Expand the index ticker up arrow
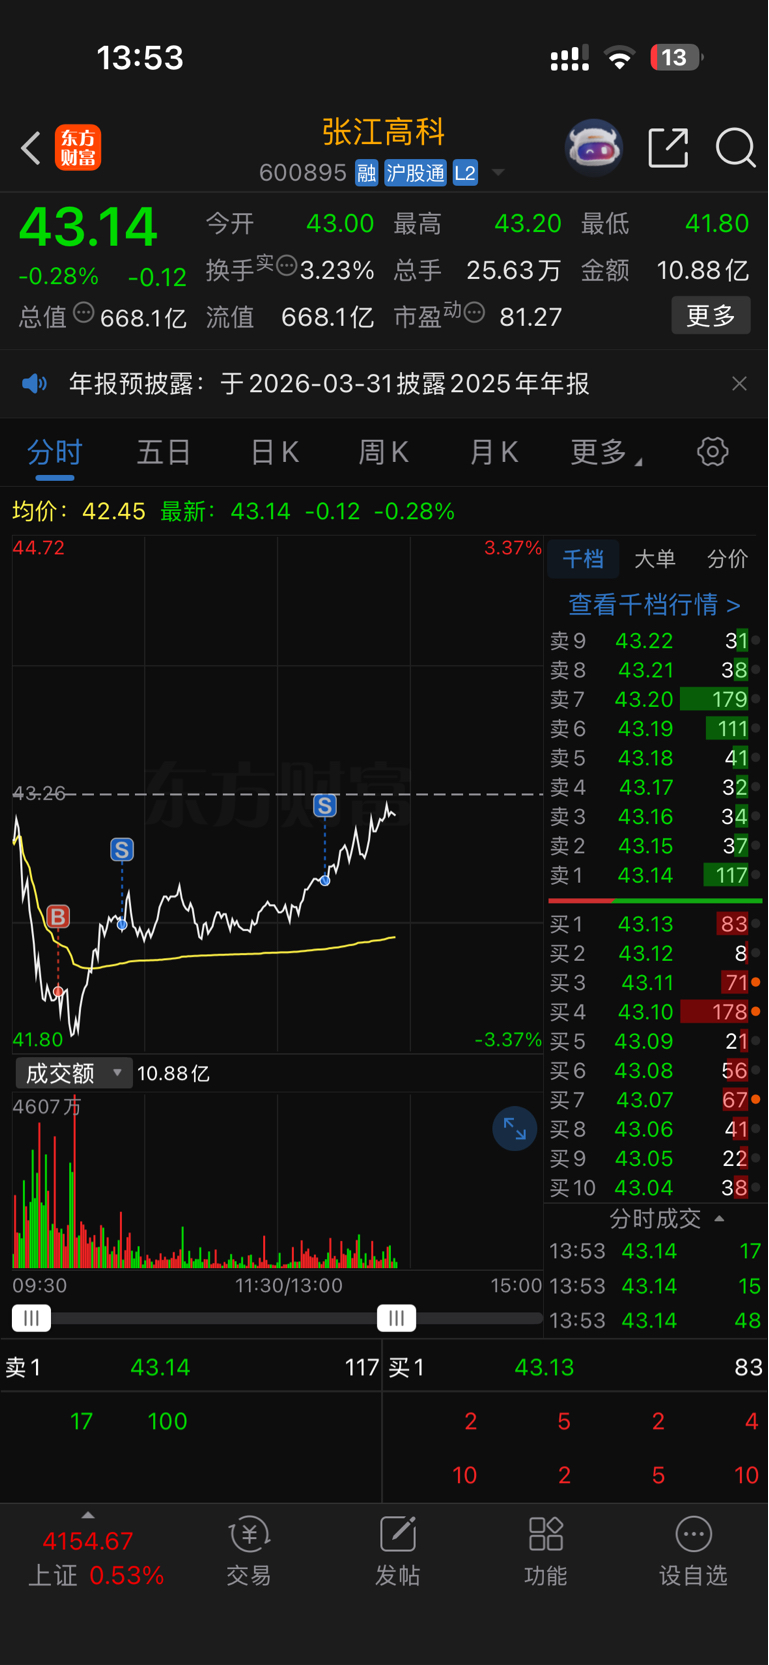This screenshot has height=1665, width=769. [88, 1515]
